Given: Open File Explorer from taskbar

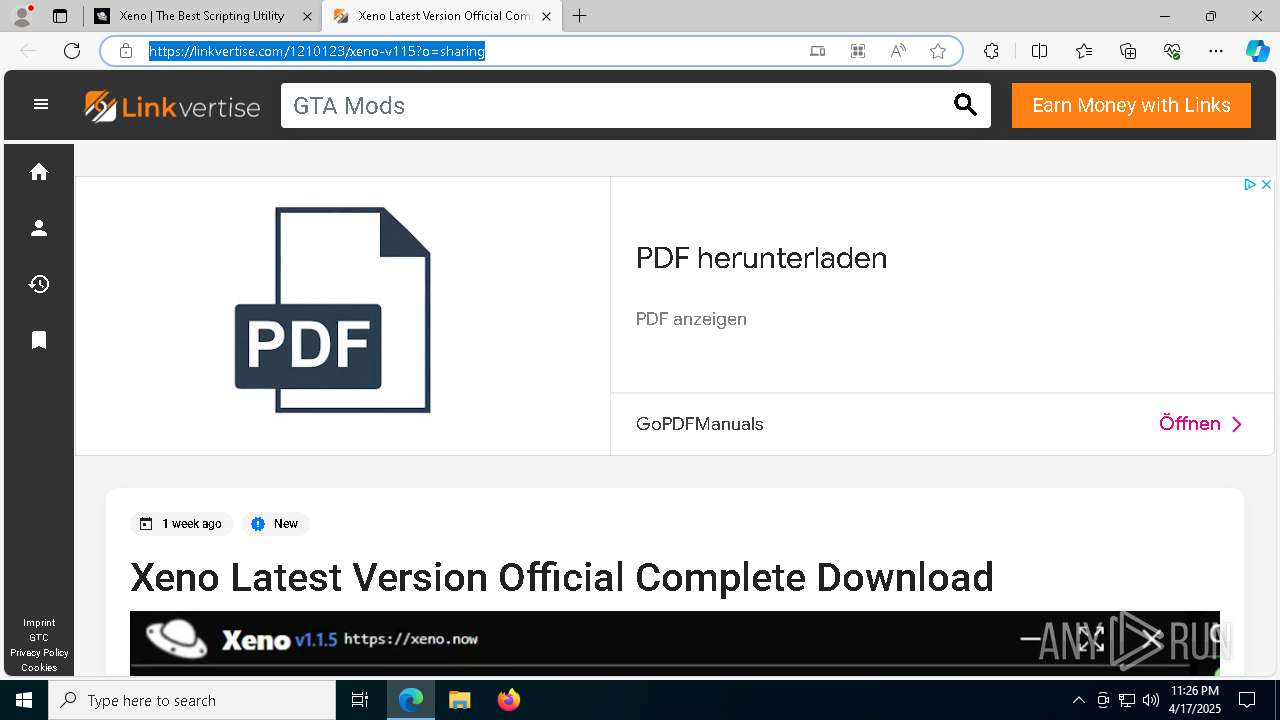Looking at the screenshot, I should 459,700.
